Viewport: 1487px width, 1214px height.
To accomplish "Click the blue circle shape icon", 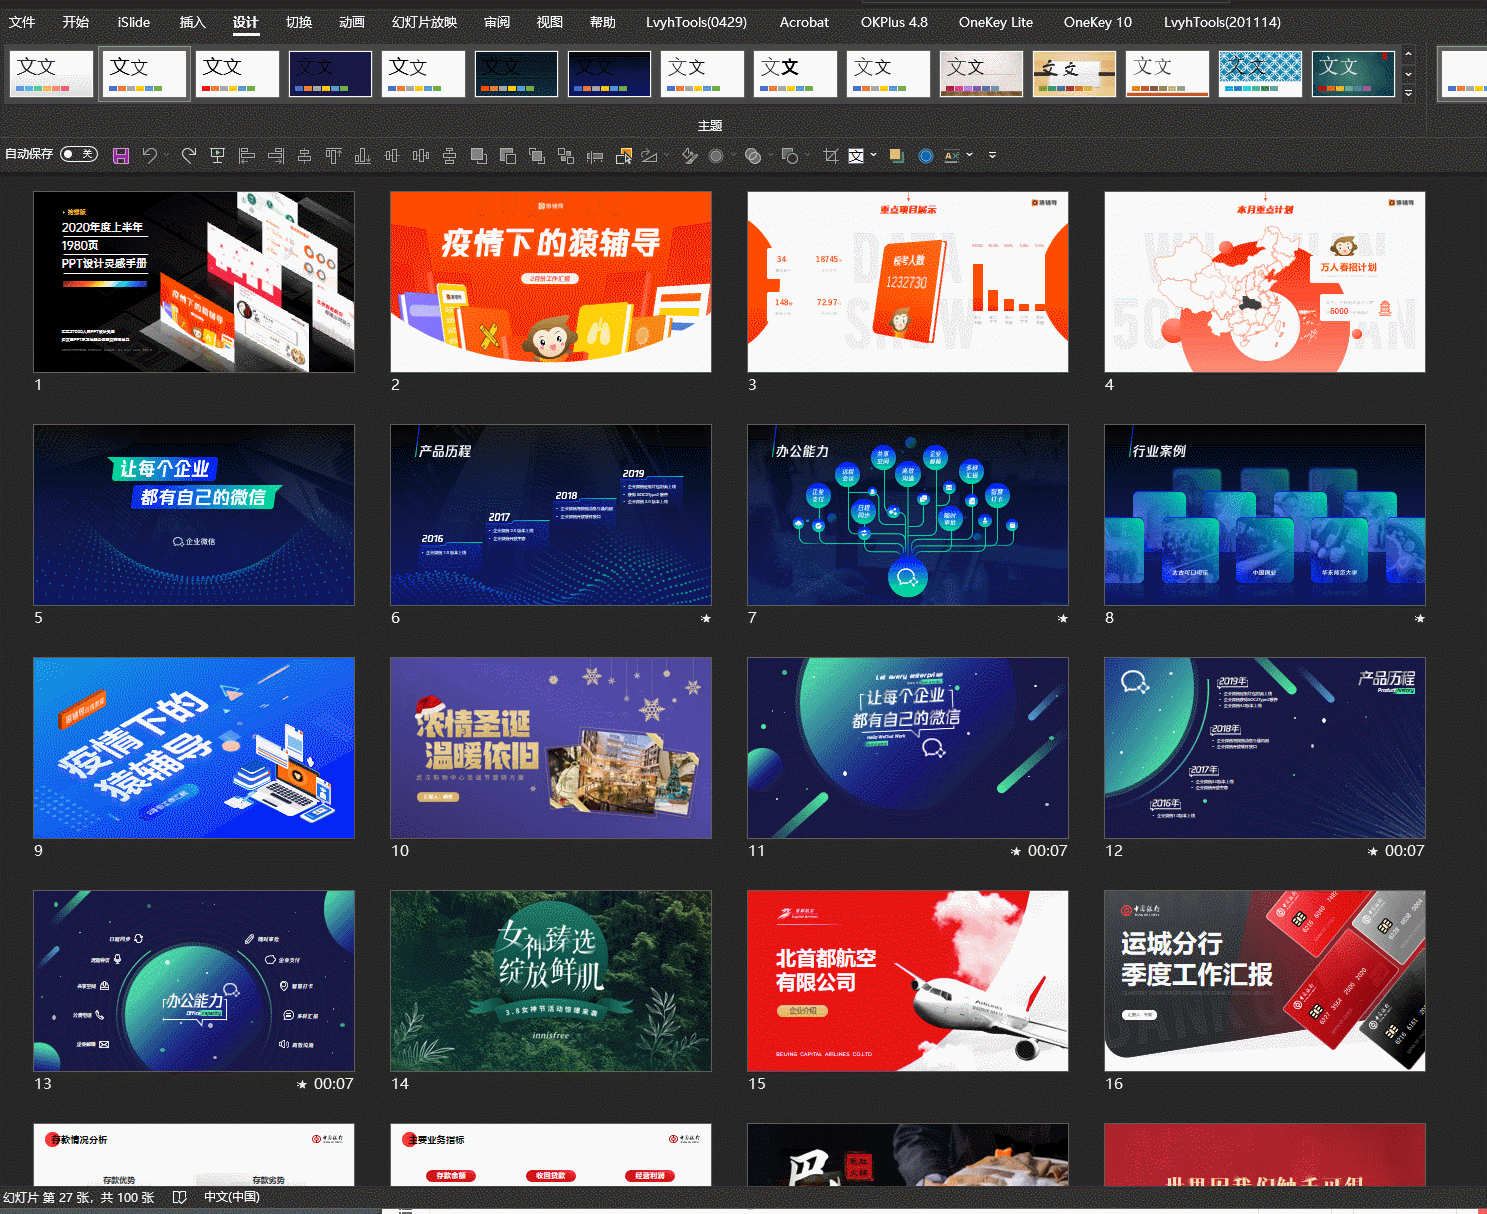I will tap(926, 155).
